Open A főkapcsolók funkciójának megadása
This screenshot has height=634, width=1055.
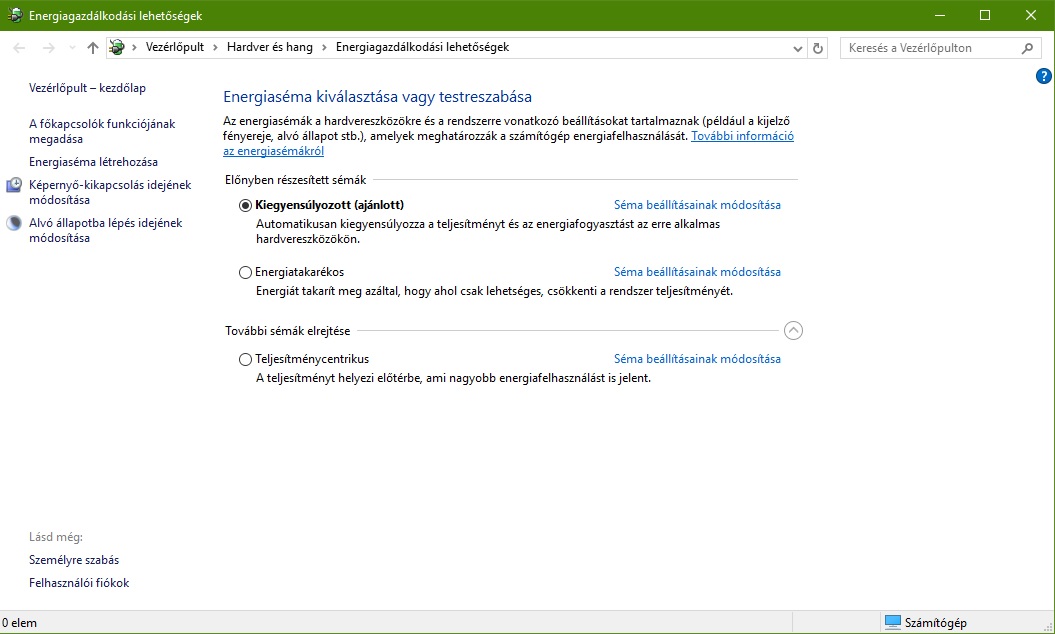click(x=102, y=131)
